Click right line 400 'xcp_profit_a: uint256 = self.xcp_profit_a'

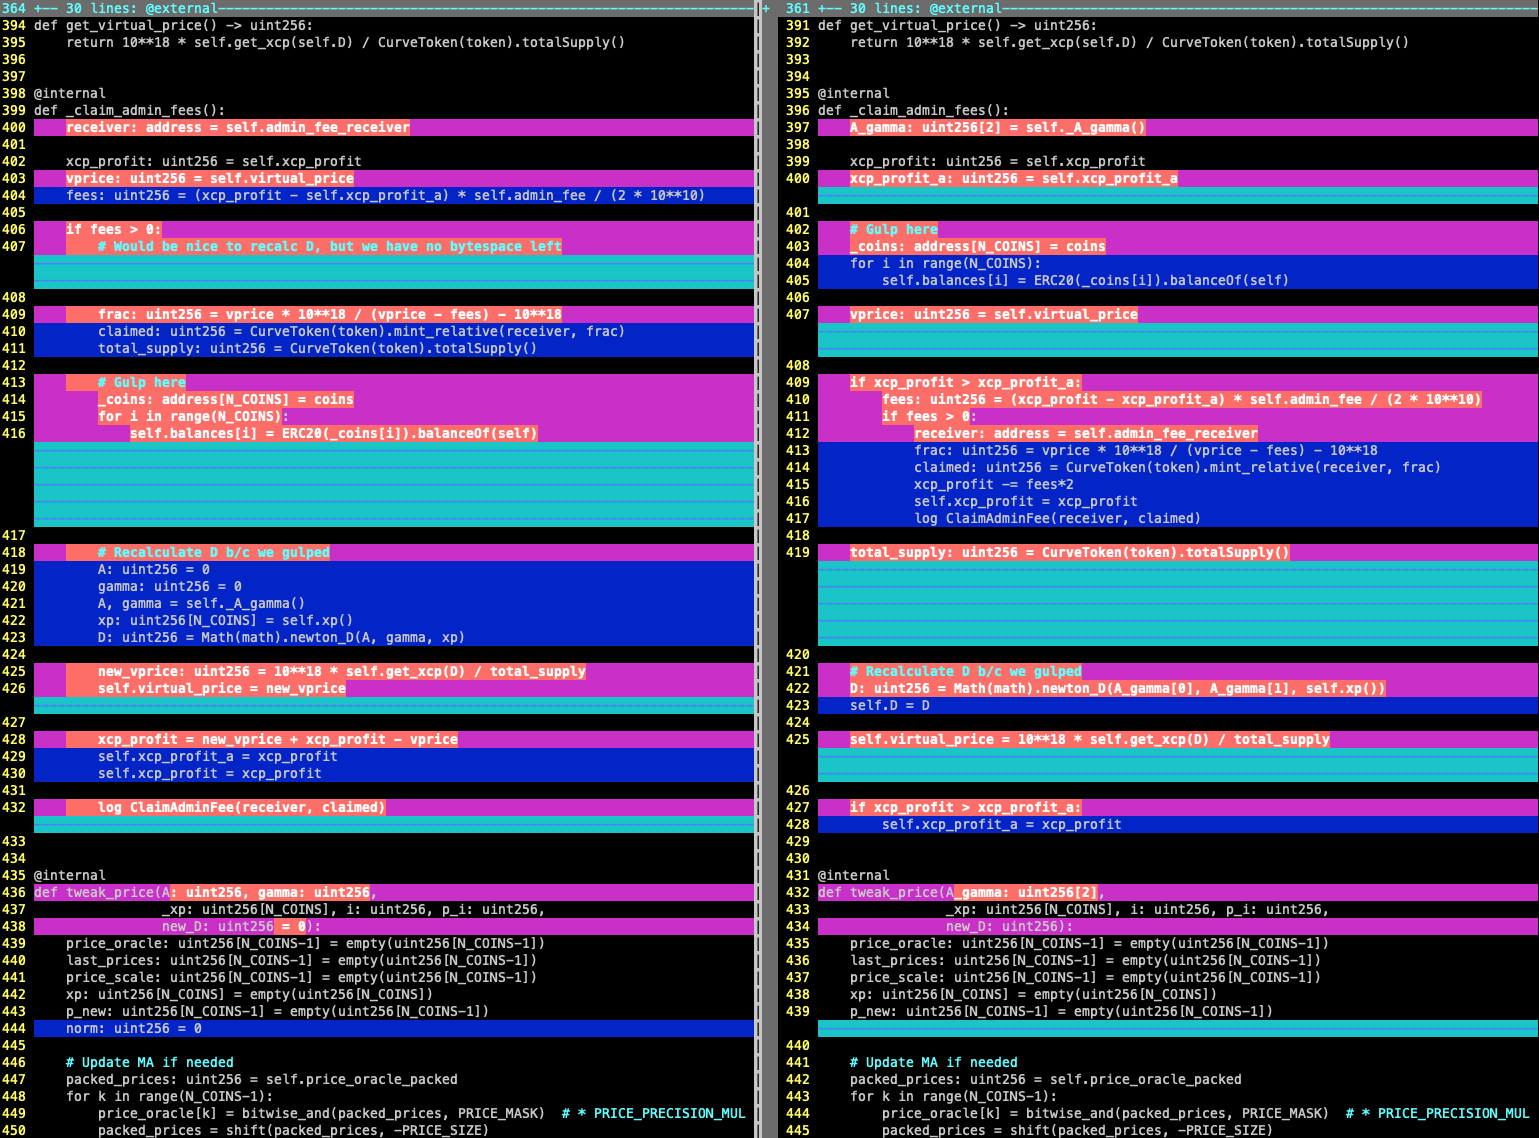(1014, 178)
